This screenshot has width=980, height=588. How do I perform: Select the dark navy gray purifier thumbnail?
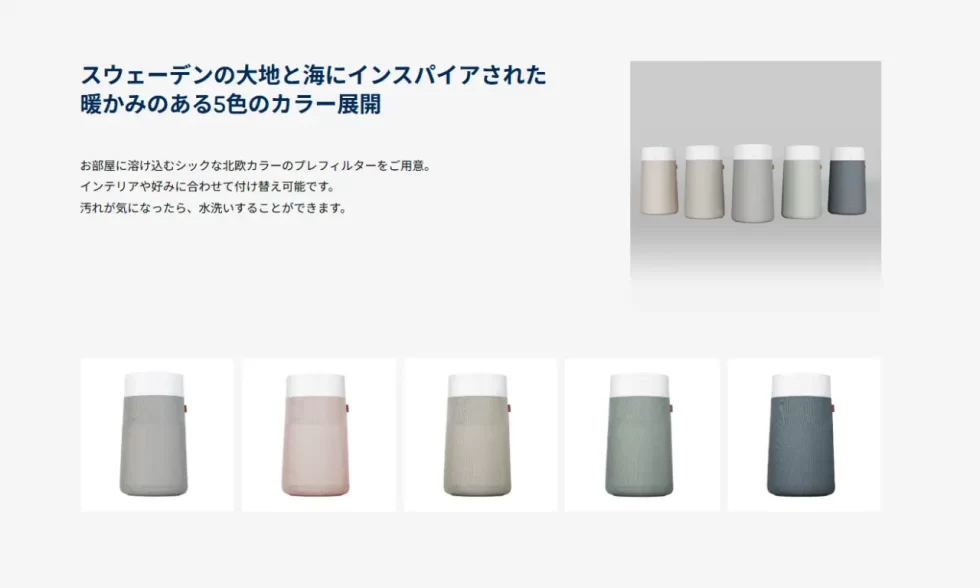(804, 435)
